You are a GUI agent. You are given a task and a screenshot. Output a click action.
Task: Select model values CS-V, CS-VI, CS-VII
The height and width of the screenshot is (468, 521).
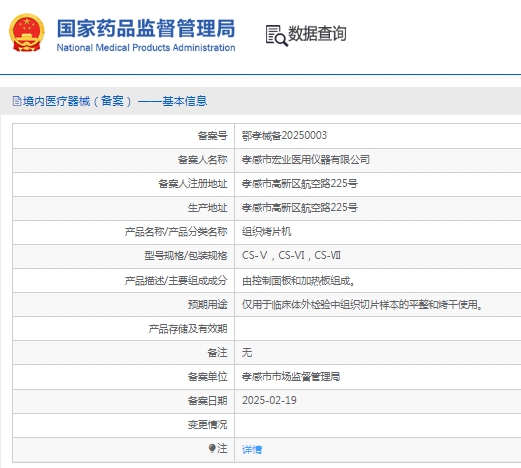[x=291, y=256]
